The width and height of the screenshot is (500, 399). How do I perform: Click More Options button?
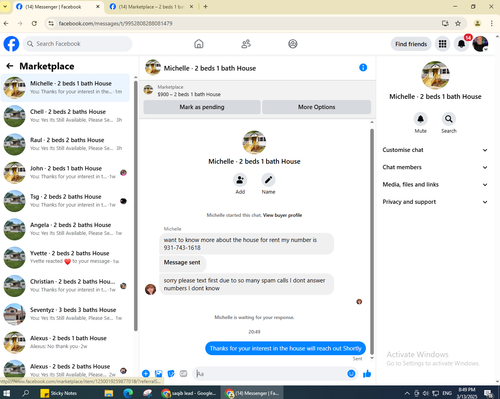pyautogui.click(x=316, y=107)
